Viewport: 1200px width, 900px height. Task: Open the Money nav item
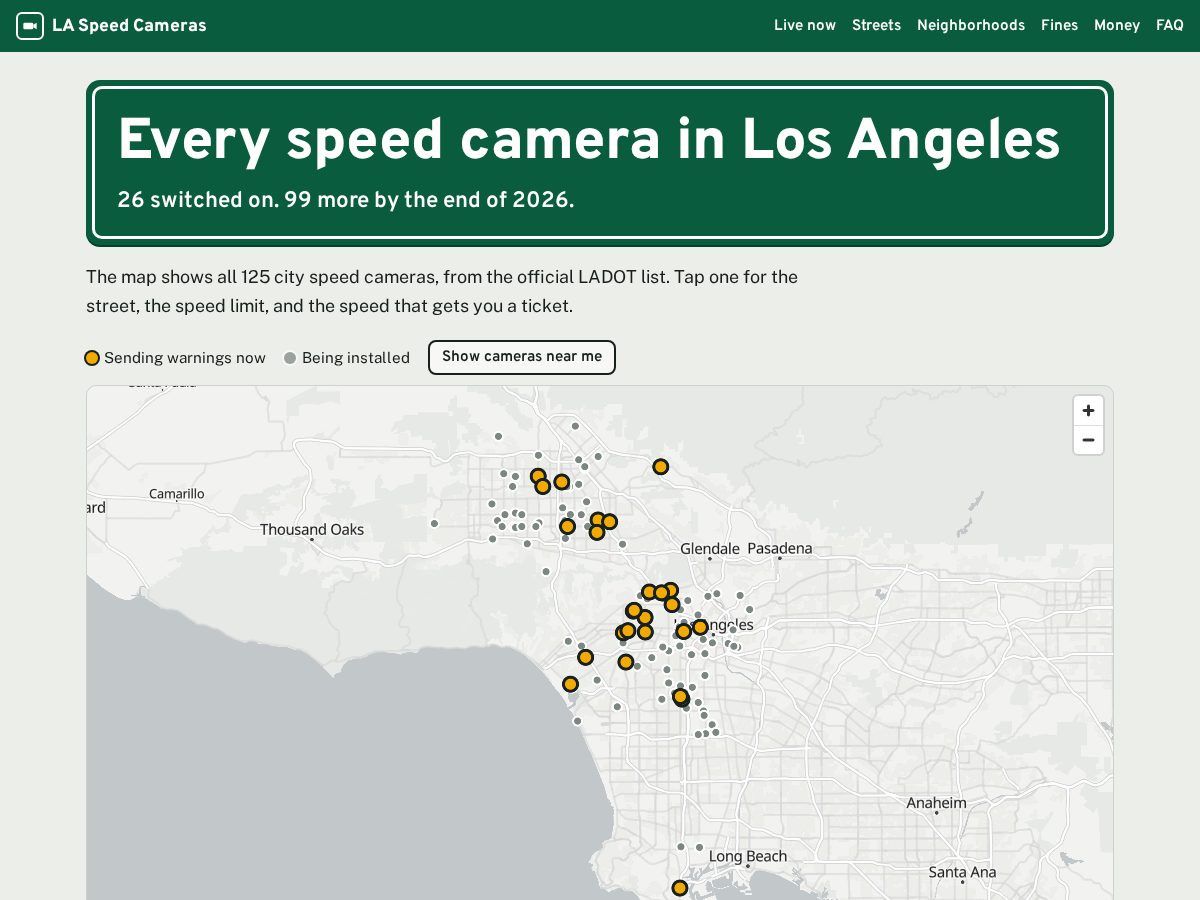pos(1117,26)
